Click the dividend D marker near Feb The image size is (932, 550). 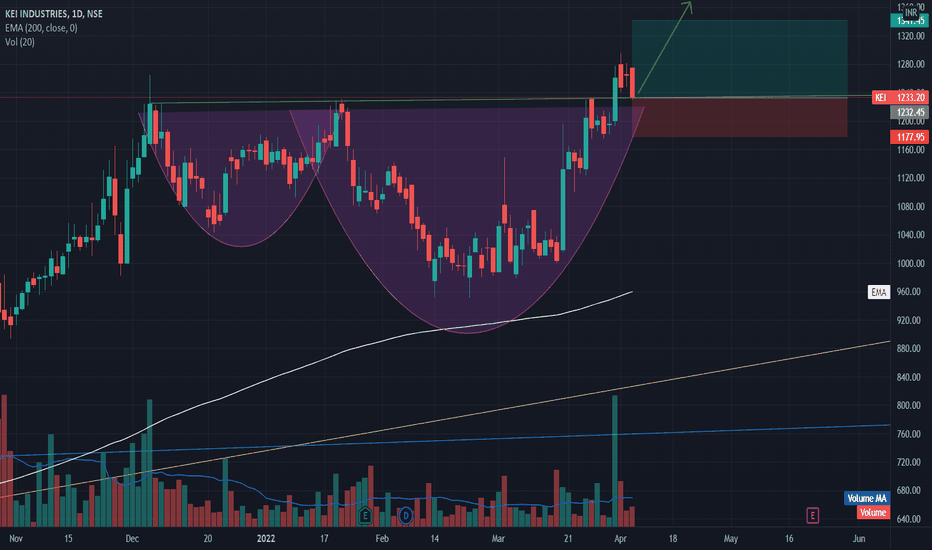(405, 516)
